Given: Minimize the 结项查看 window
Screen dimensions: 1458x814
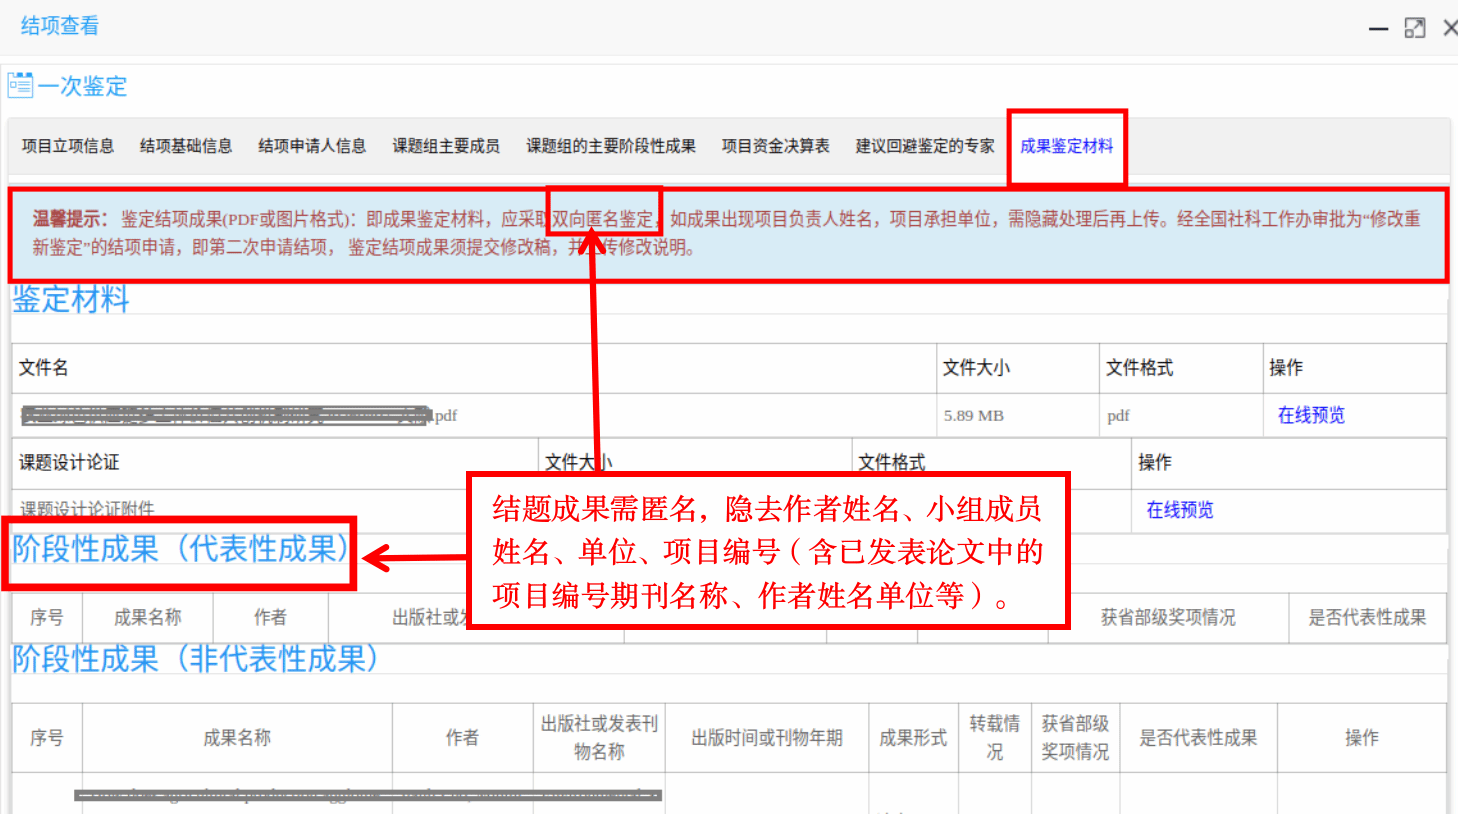Looking at the screenshot, I should coord(1378,29).
